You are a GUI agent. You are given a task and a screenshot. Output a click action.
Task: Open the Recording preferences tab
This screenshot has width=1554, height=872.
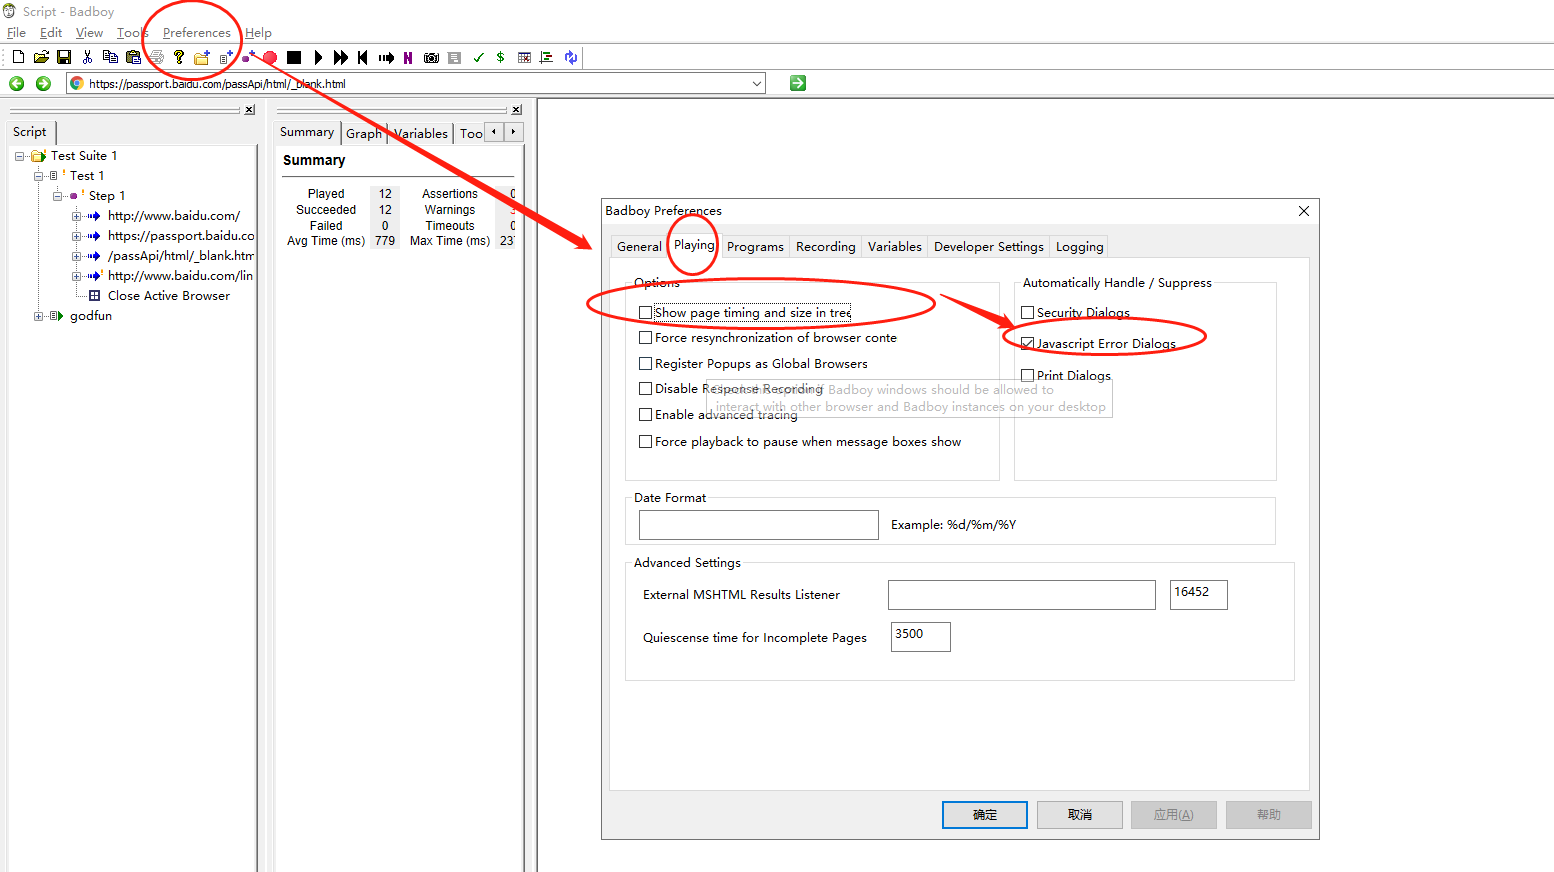[x=826, y=247]
